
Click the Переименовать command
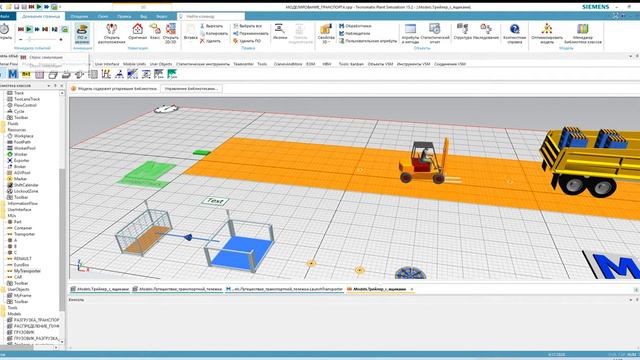251,33
